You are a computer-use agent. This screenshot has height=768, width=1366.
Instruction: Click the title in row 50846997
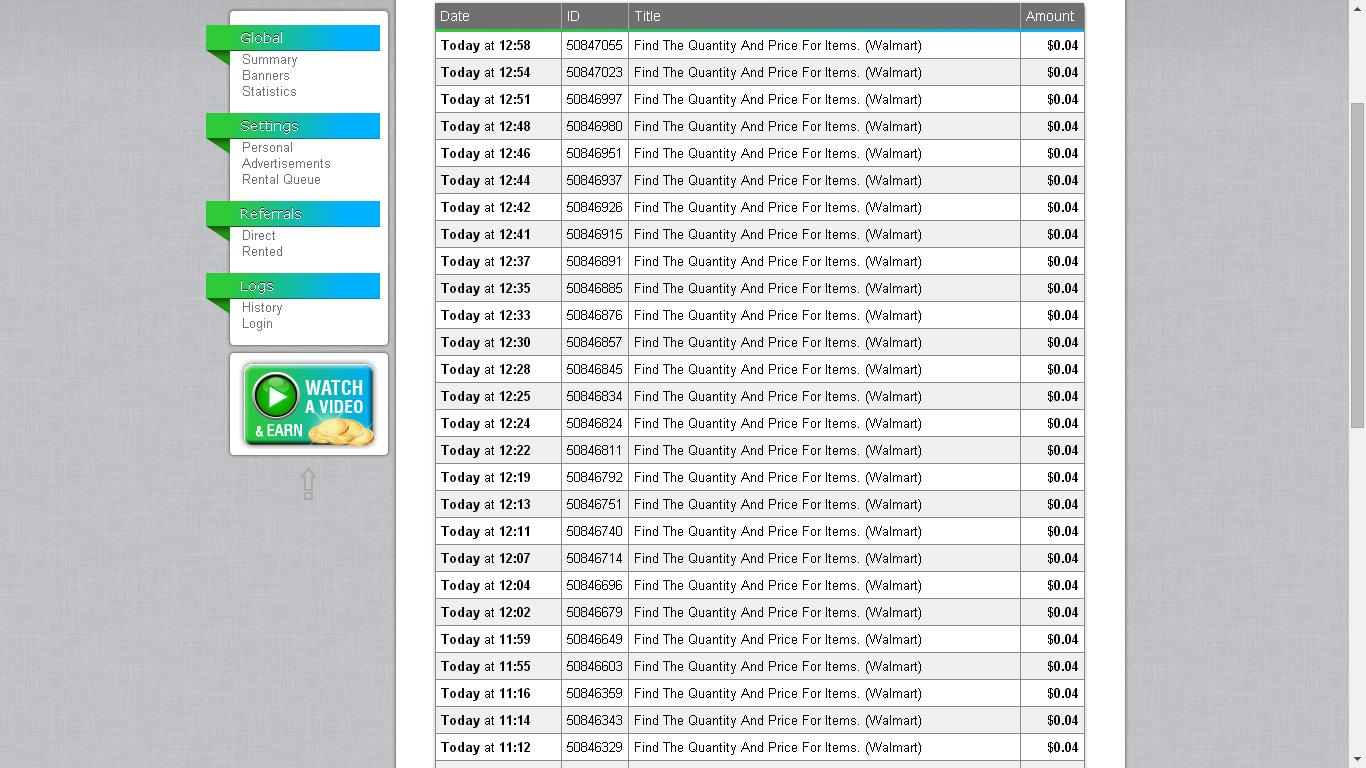[778, 99]
